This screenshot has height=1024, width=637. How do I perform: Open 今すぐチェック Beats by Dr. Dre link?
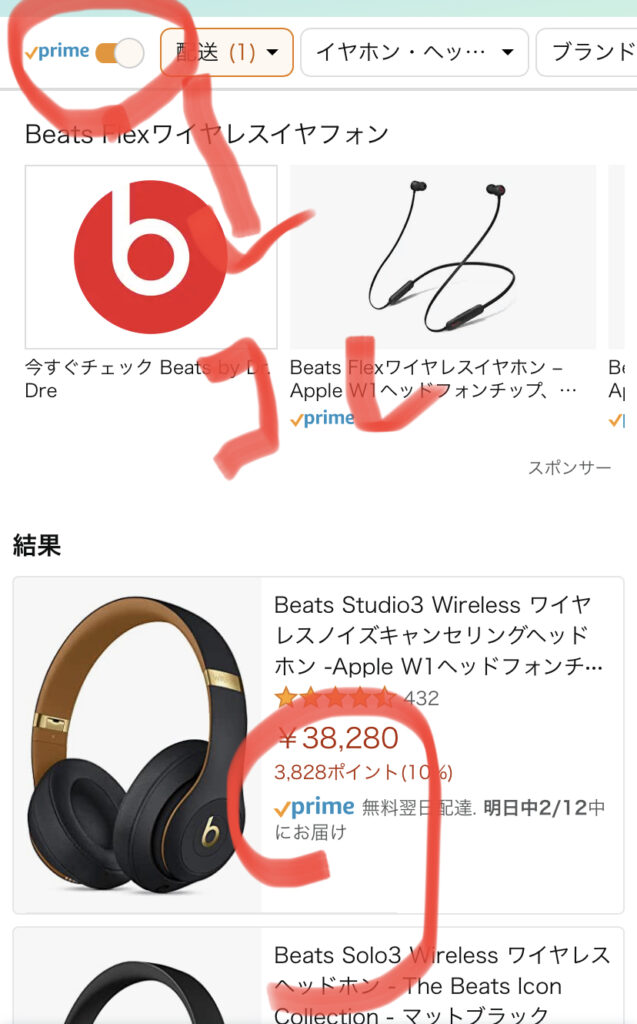tap(148, 379)
